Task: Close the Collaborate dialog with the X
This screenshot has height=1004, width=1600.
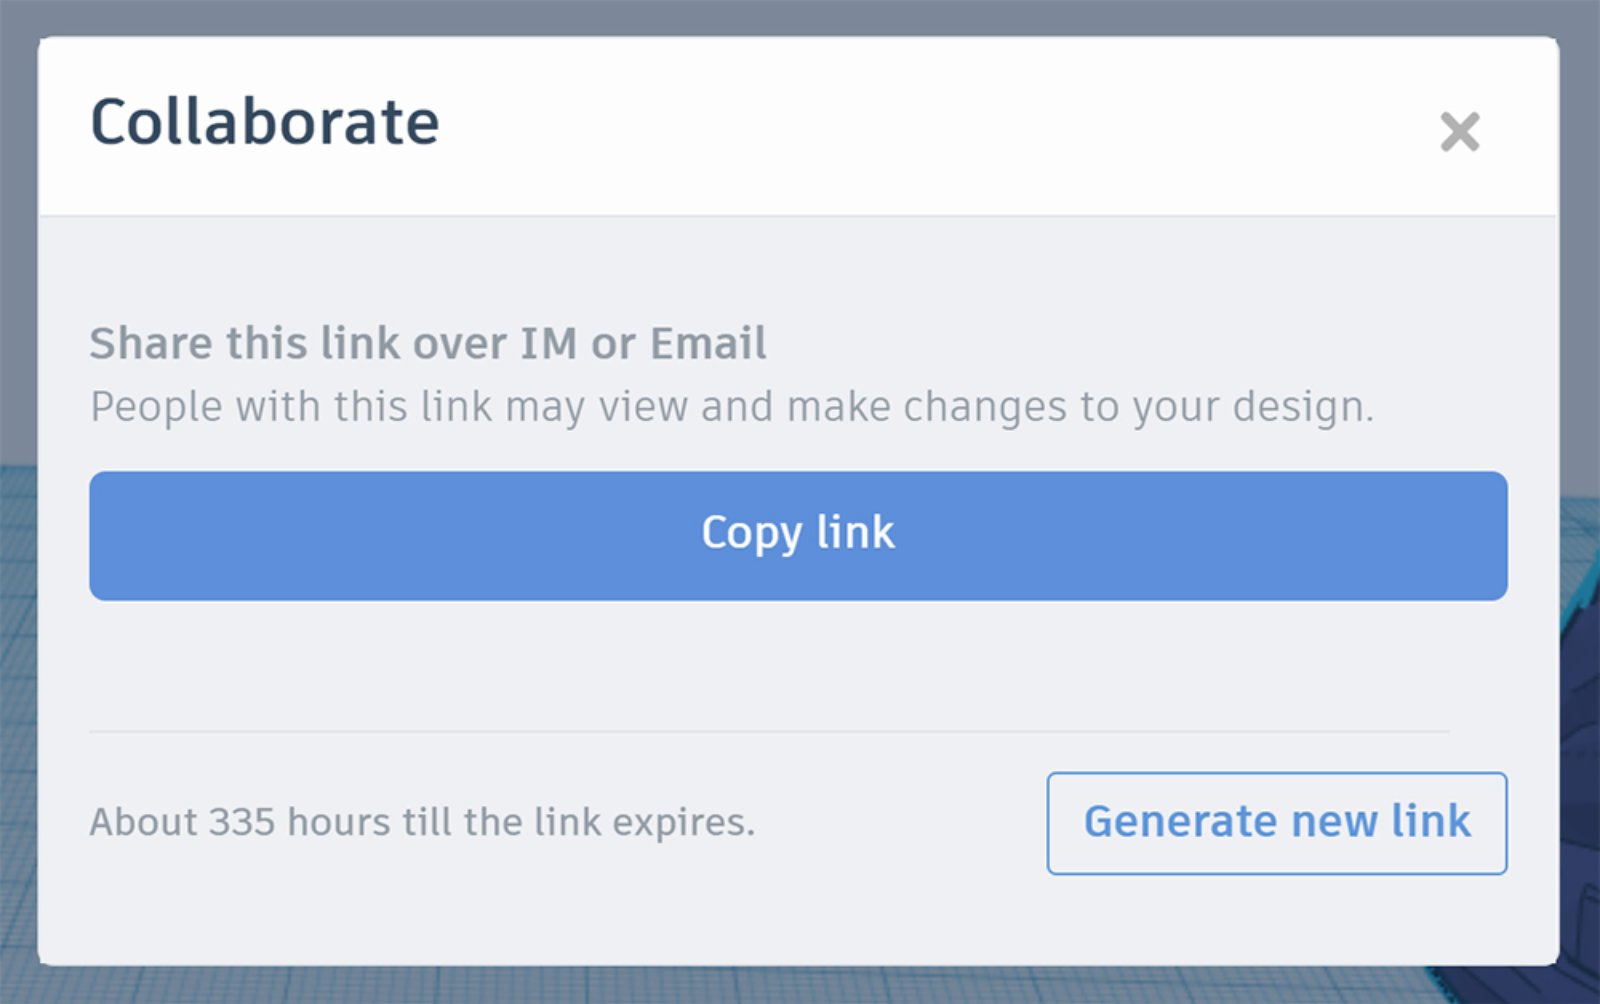Action: click(x=1459, y=132)
